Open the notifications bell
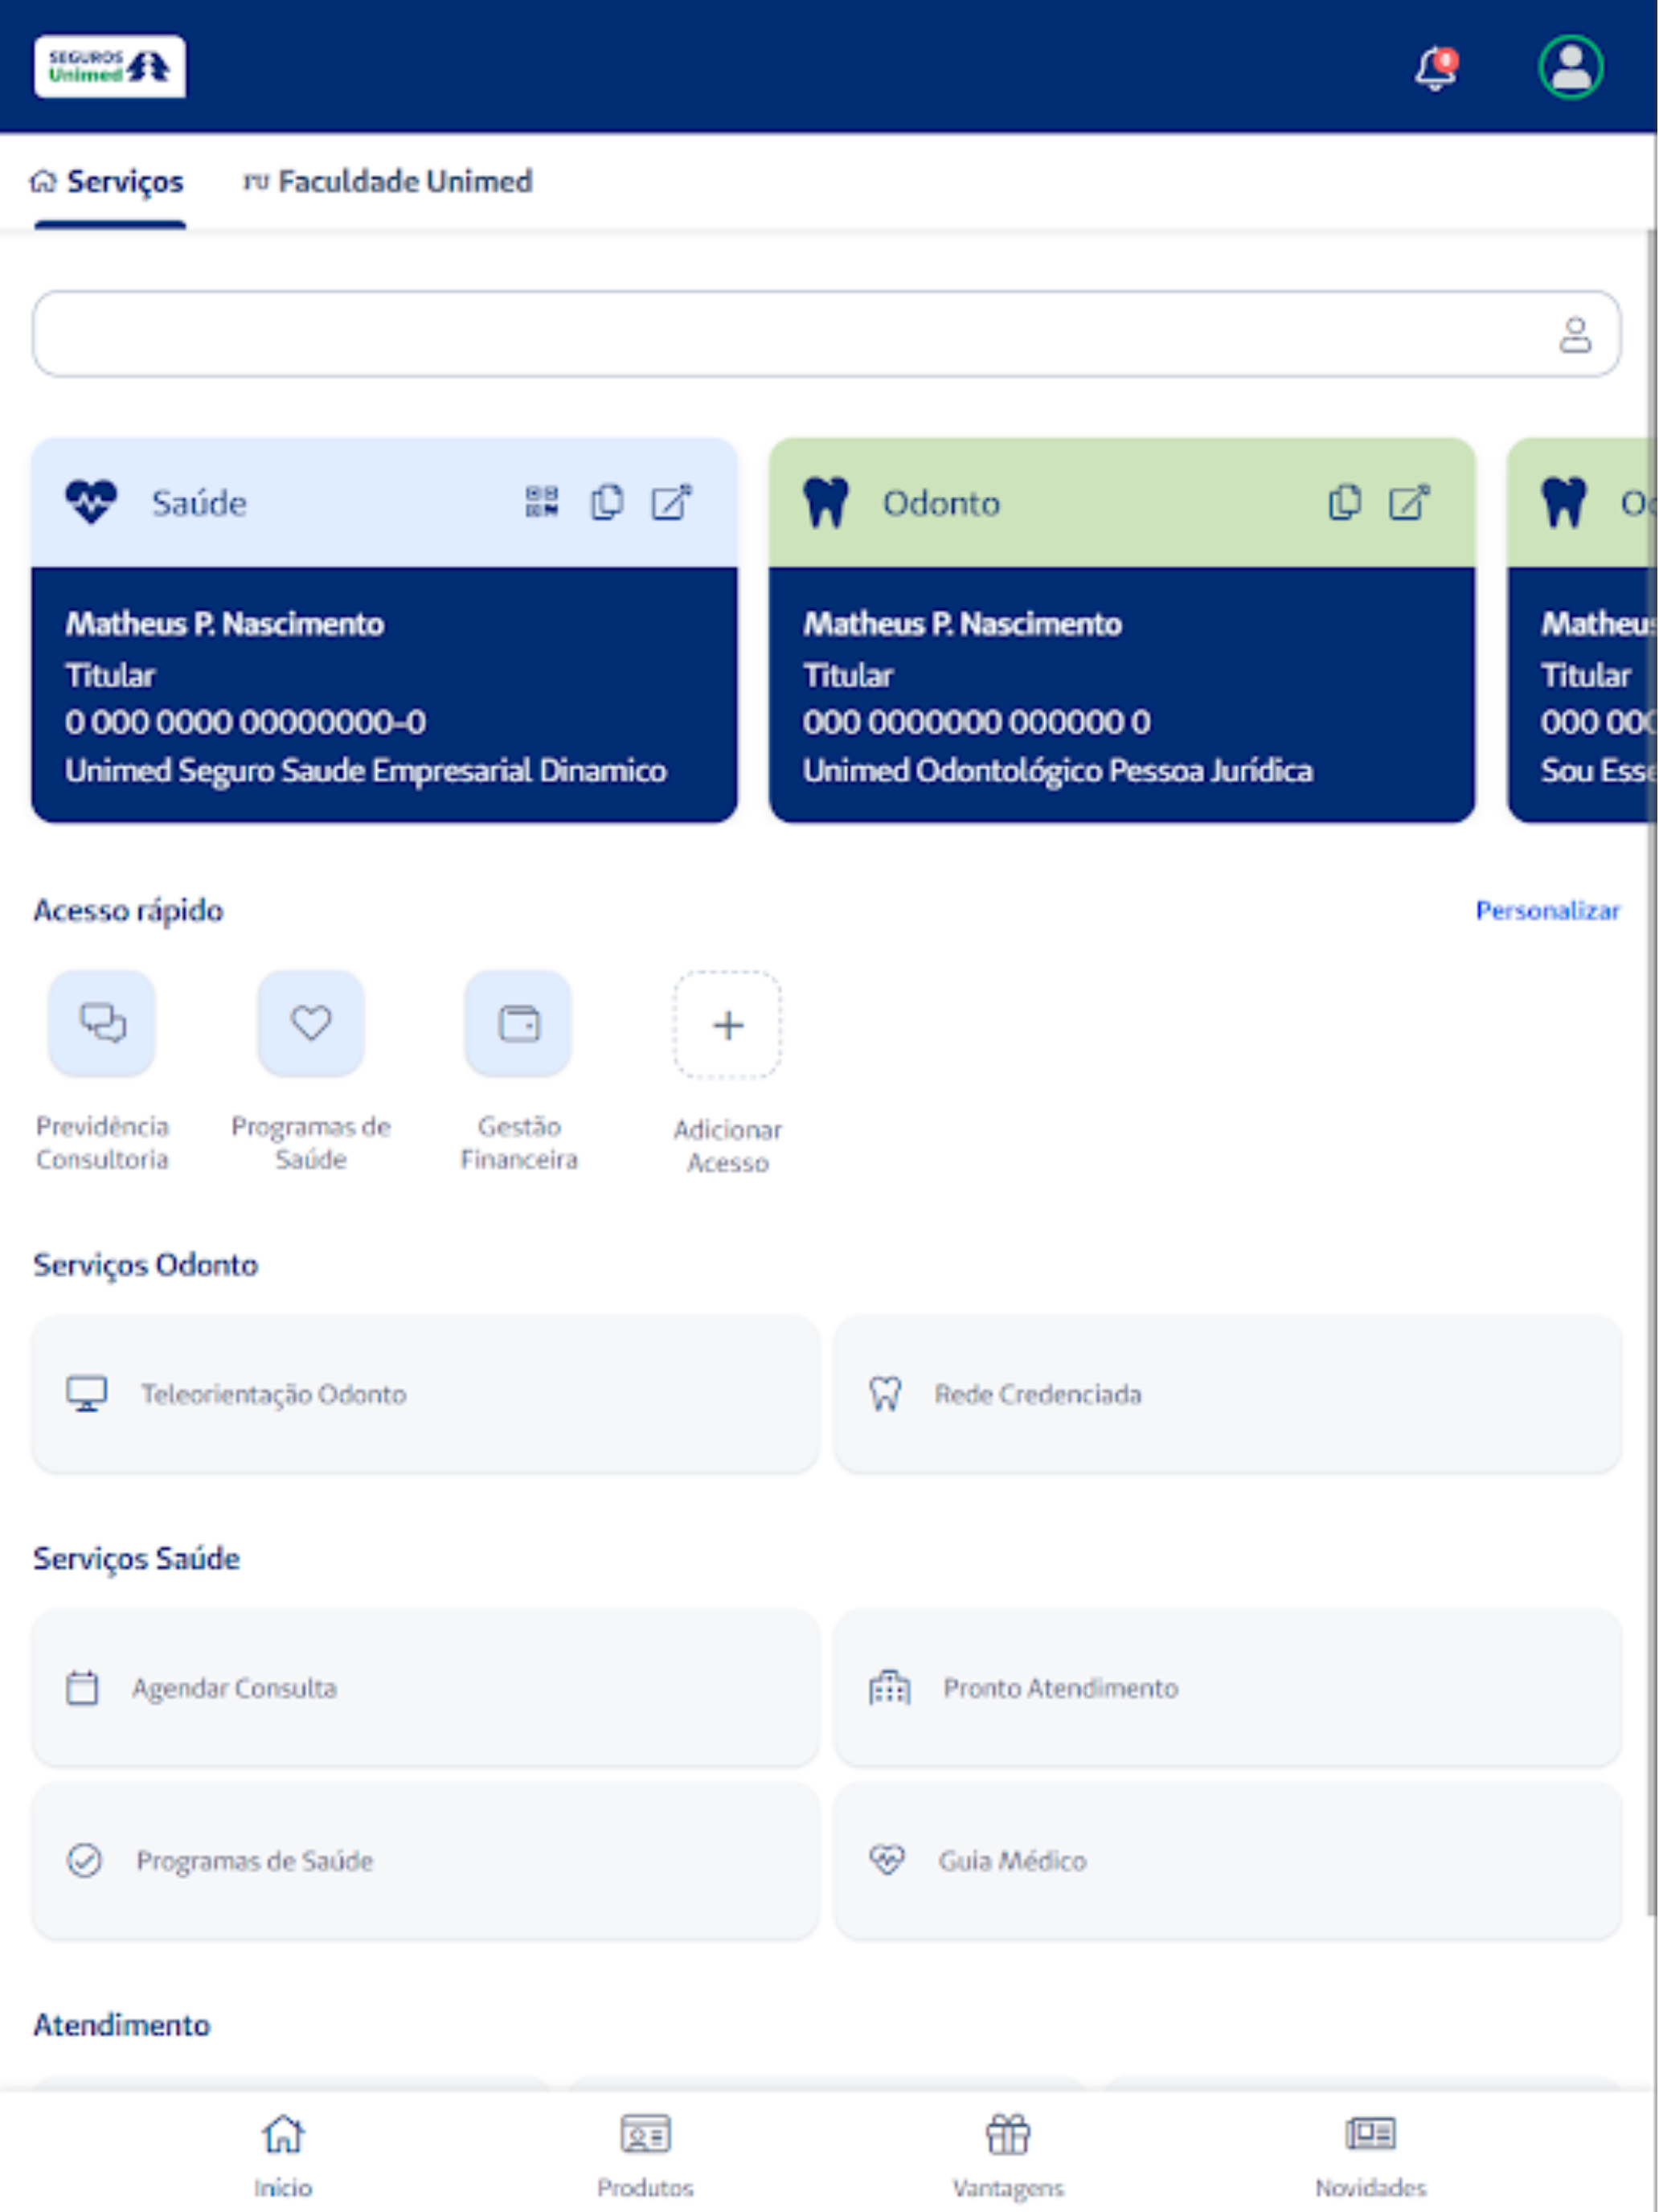Screen dimensions: 1659x2212 tap(1436, 68)
